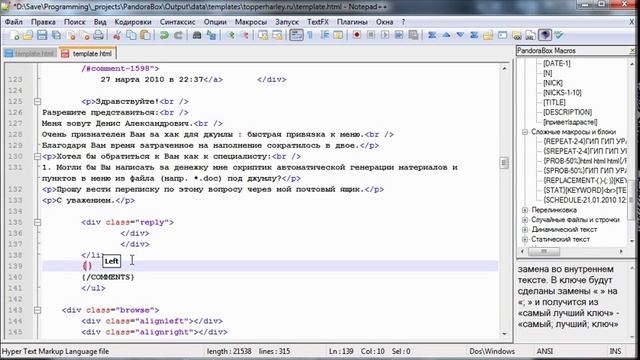Viewport: 640px width, 360px height.
Task: Click the blue down-triangle plugin icon
Action: (x=460, y=36)
